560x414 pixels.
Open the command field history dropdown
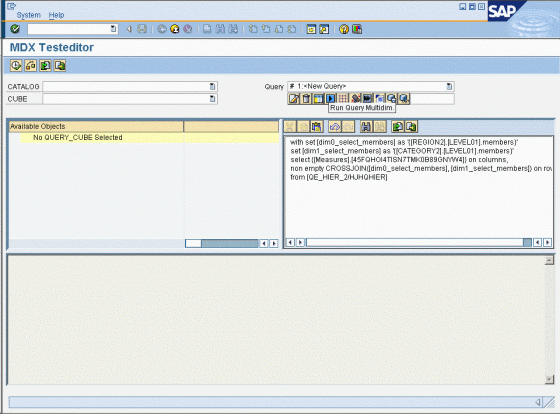click(114, 29)
